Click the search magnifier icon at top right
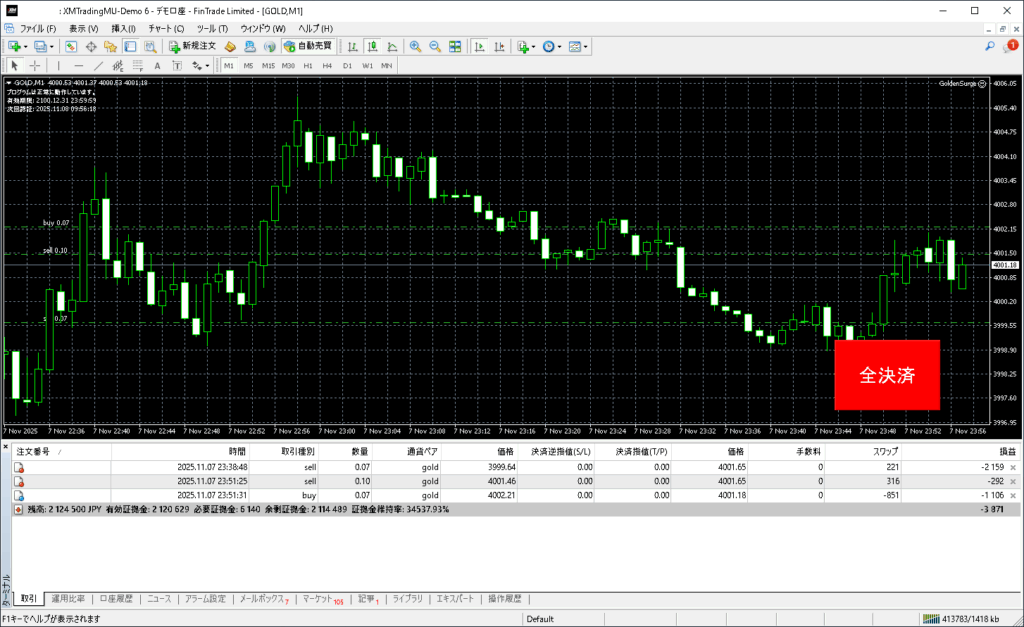This screenshot has height=627, width=1024. (990, 46)
